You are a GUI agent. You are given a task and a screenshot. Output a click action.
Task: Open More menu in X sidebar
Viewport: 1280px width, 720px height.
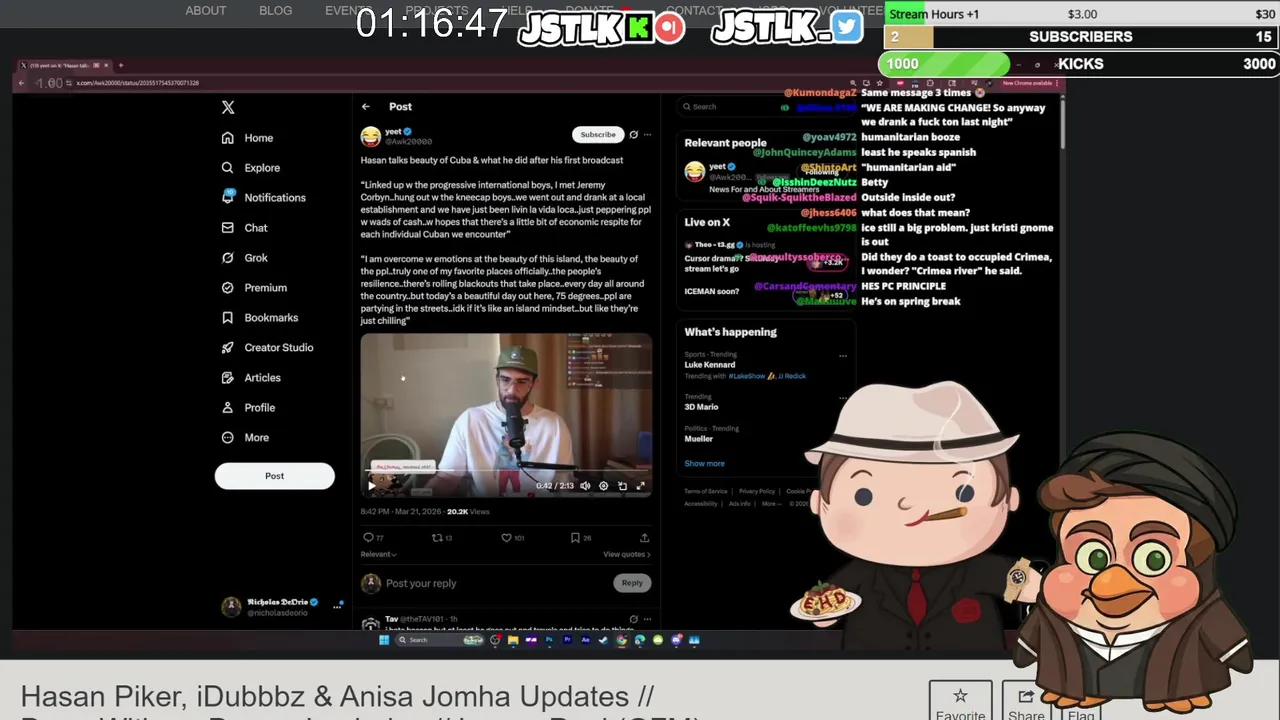[245, 438]
